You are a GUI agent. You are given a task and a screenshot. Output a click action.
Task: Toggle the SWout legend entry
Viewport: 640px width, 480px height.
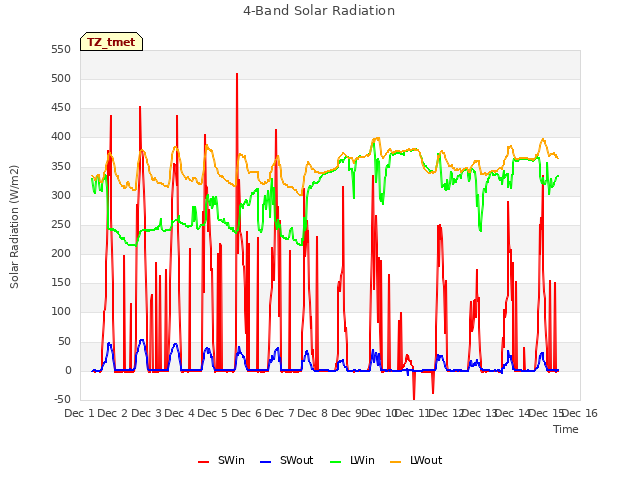click(287, 460)
